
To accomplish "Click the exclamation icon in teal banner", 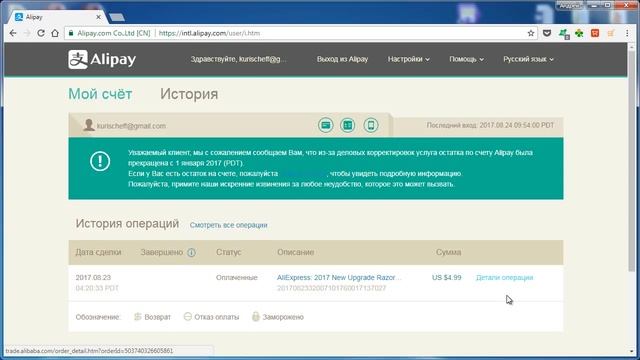I will point(100,161).
